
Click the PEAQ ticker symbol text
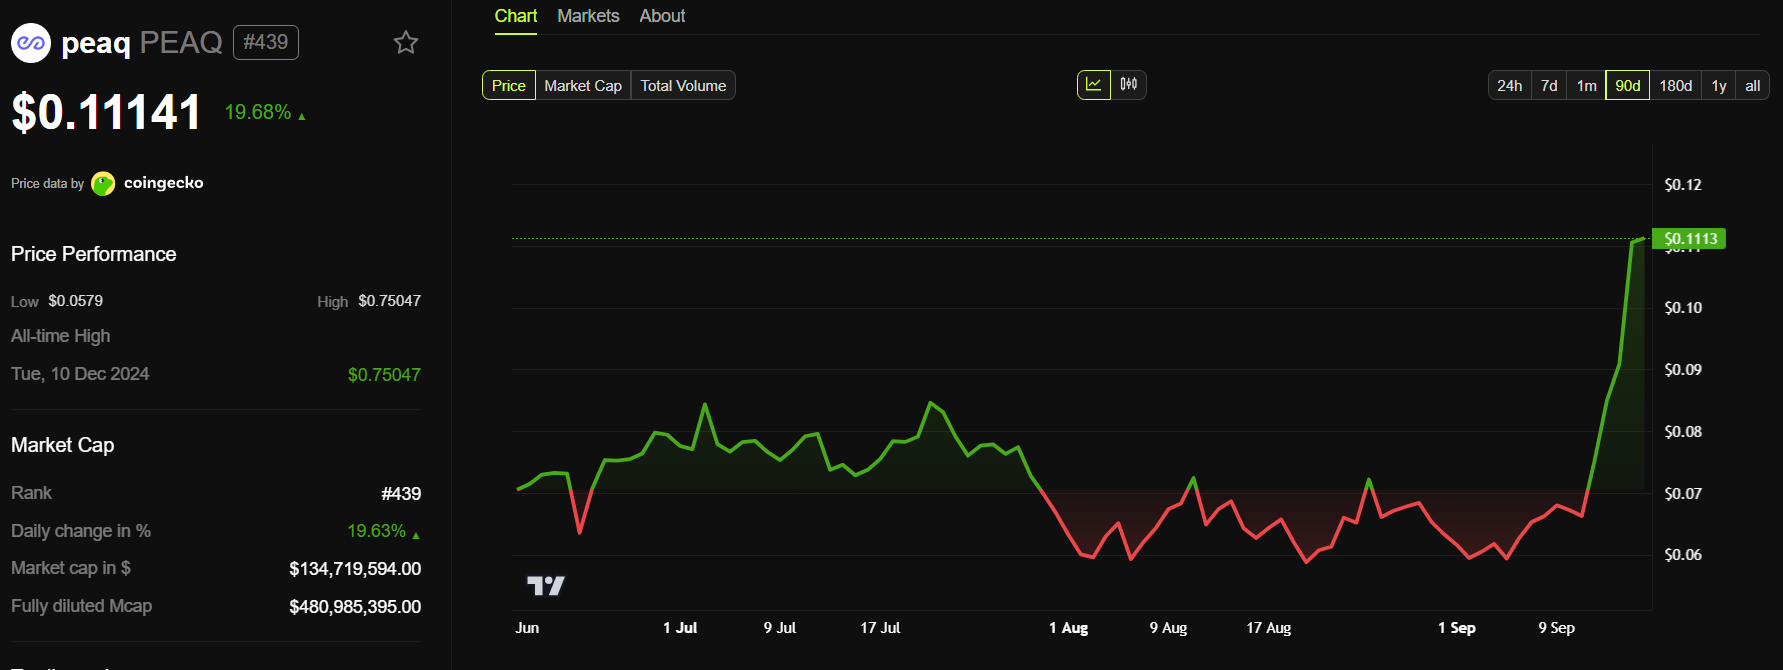(x=181, y=43)
